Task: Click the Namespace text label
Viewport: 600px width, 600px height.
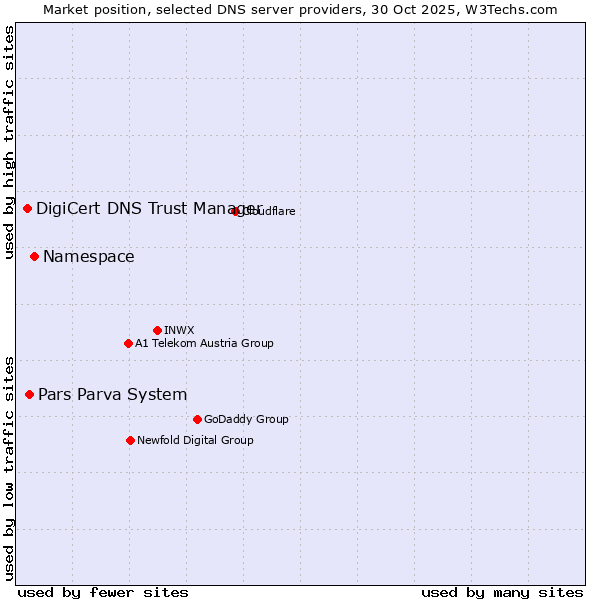Action: pyautogui.click(x=88, y=257)
